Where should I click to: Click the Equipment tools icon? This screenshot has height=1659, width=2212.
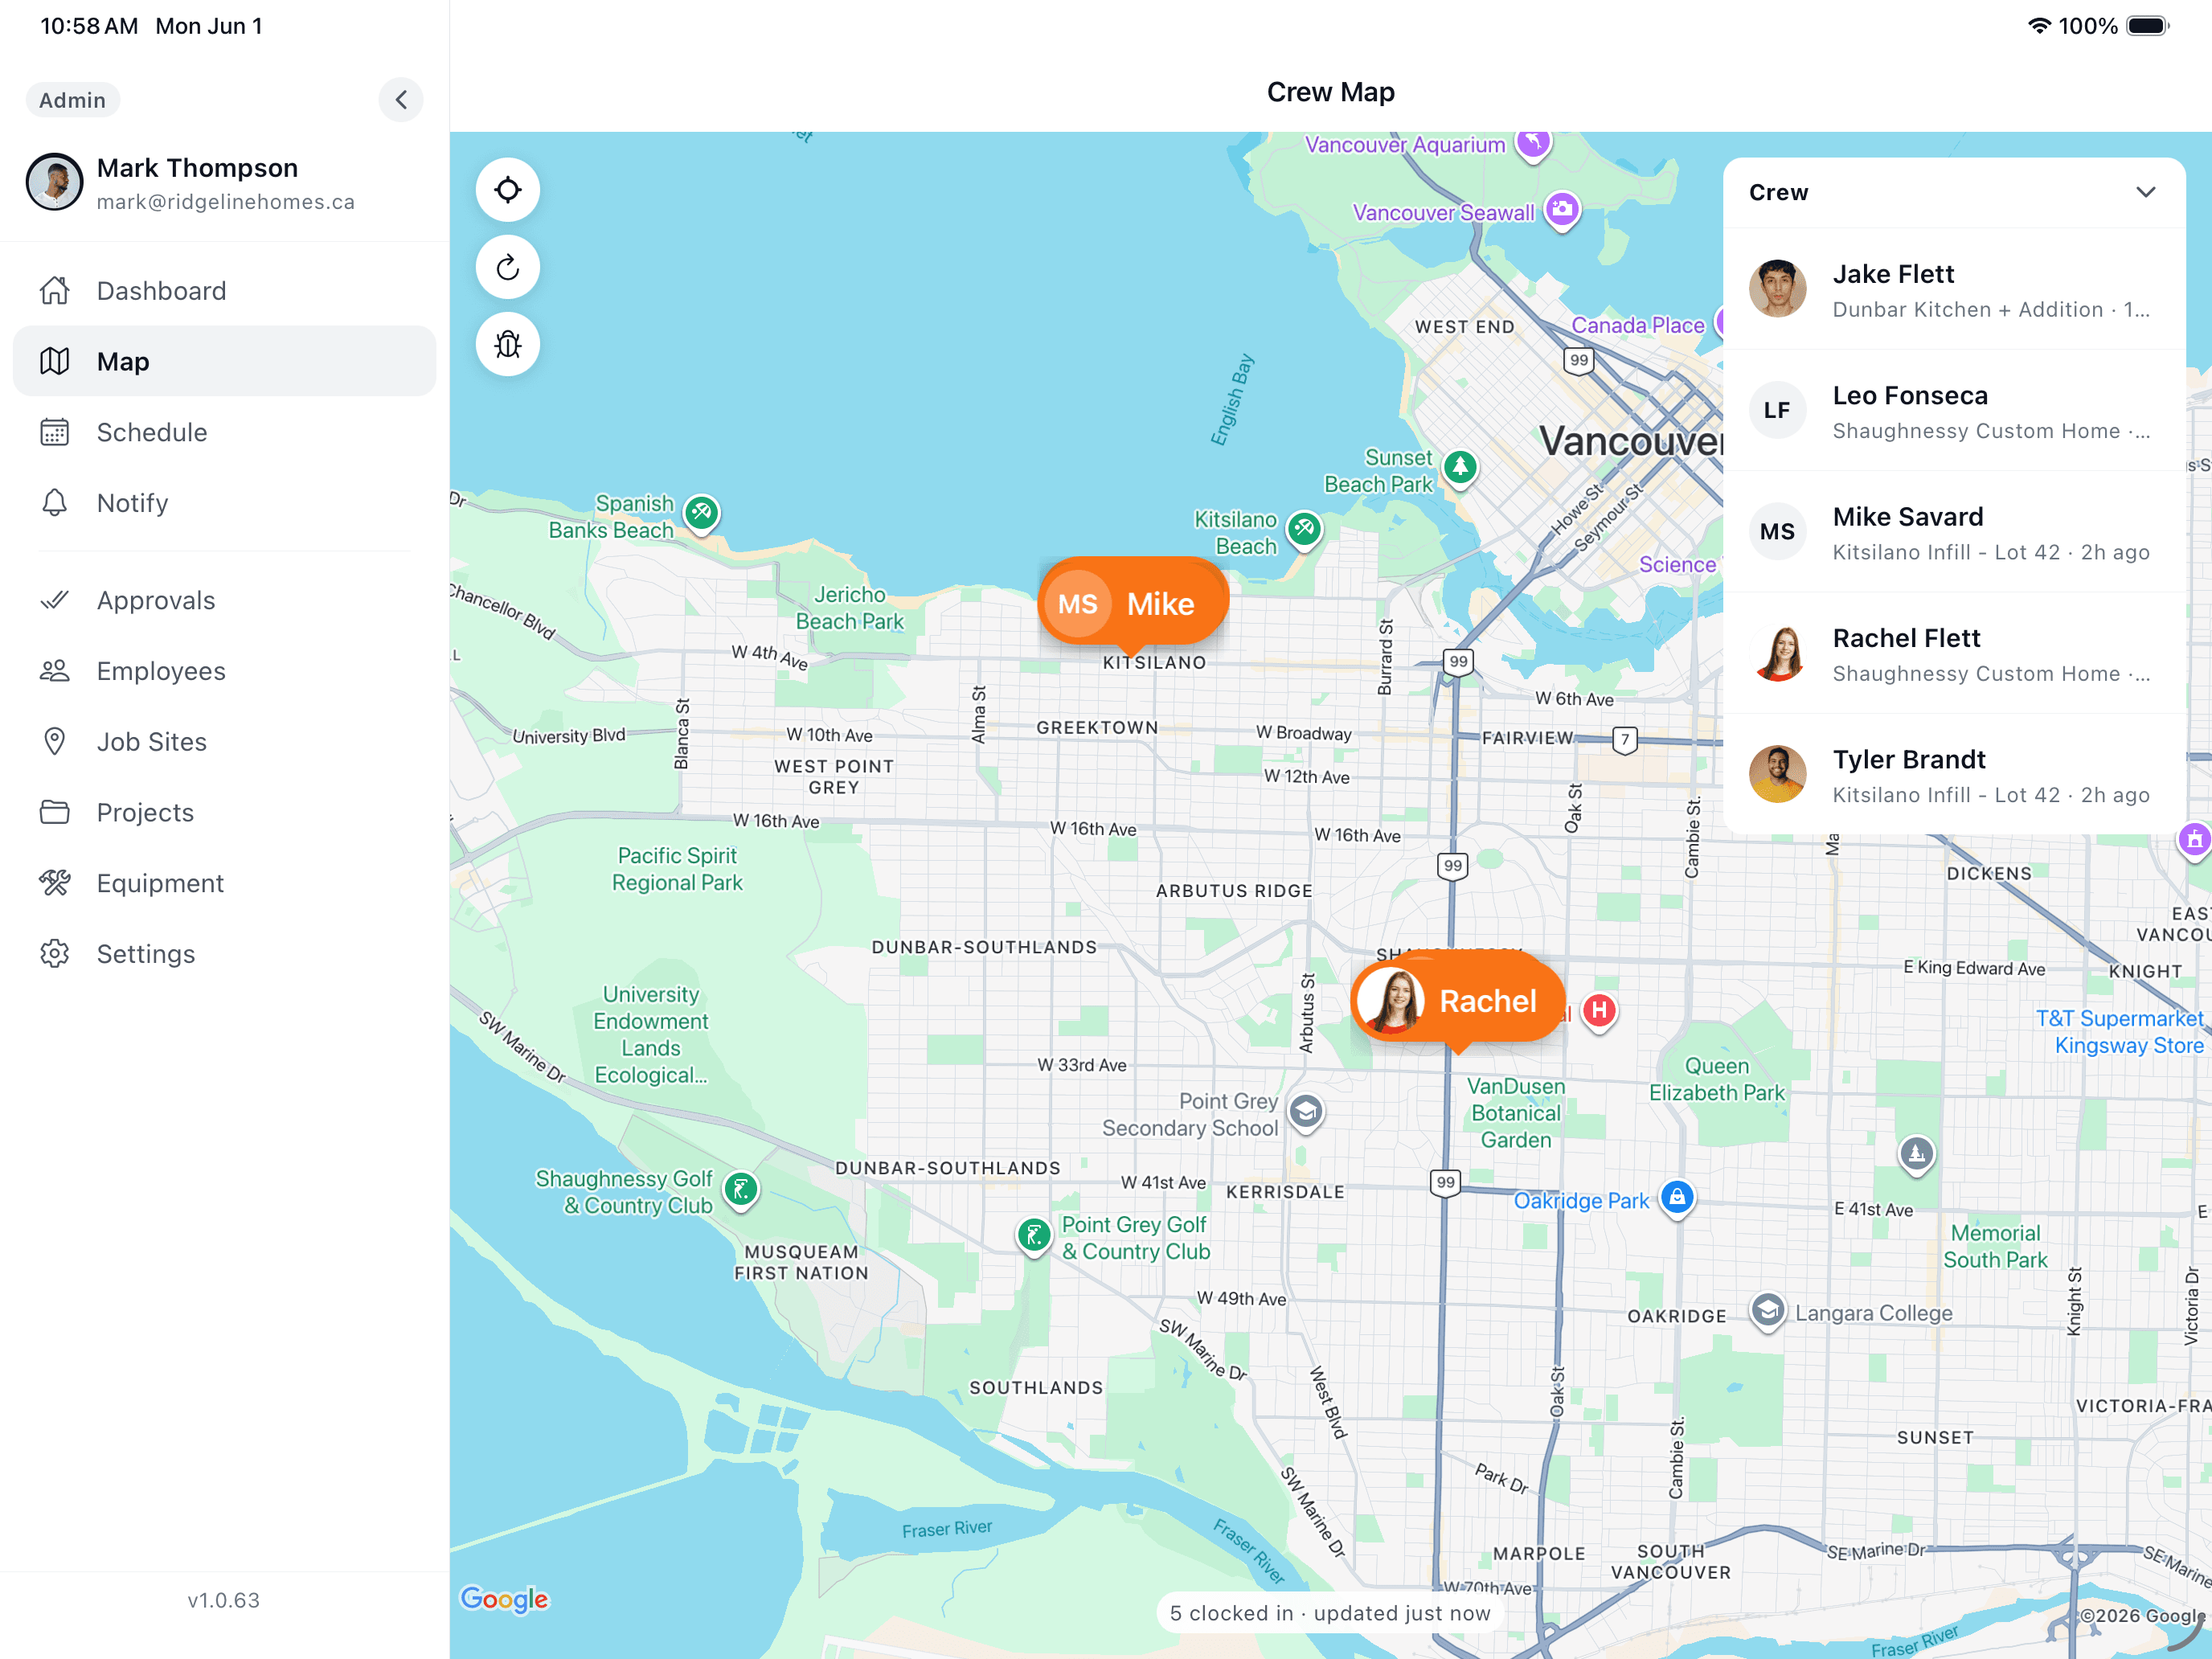click(55, 883)
